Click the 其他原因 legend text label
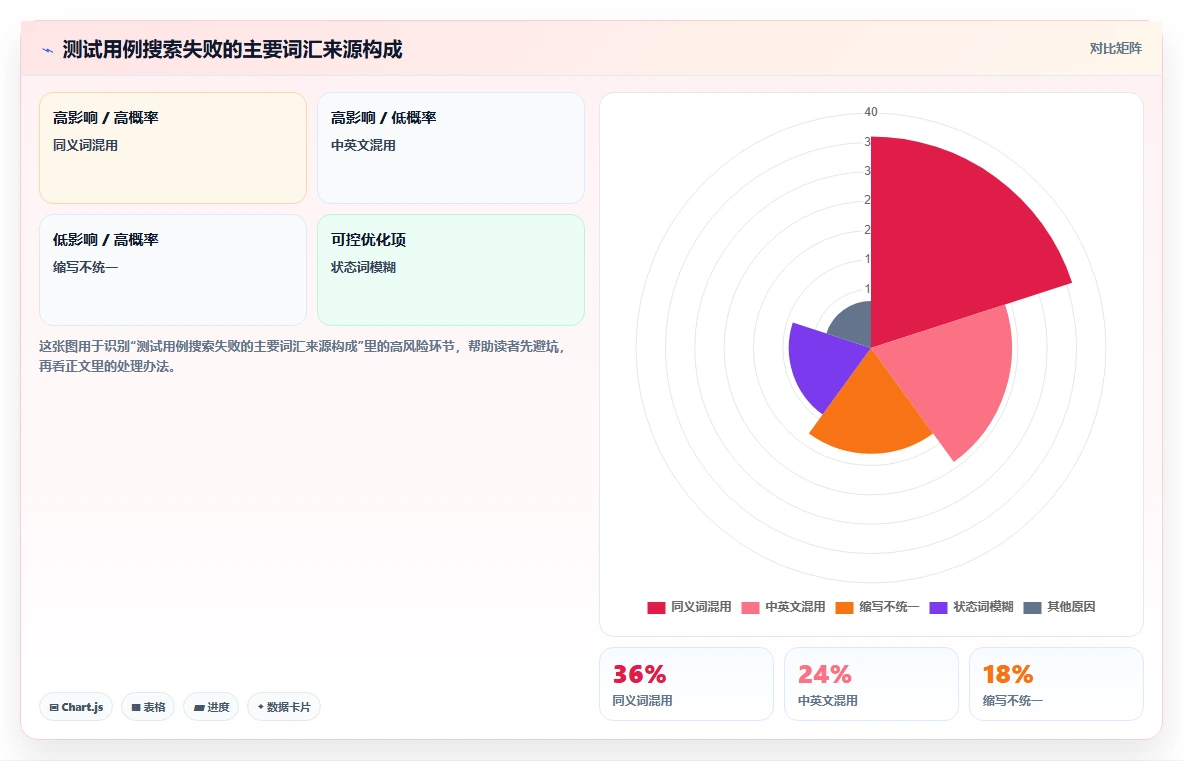Image resolution: width=1183 pixels, height=761 pixels. coord(1071,607)
